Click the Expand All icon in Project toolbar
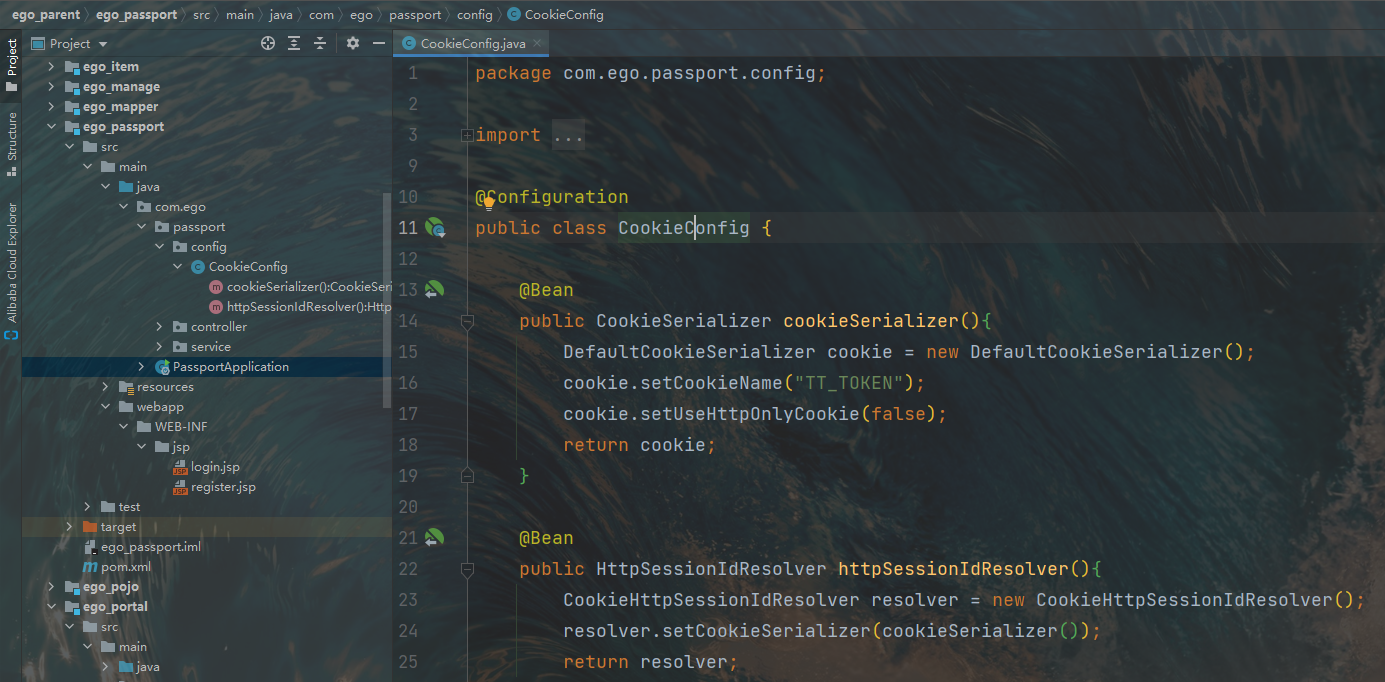The image size is (1385, 682). pos(294,43)
